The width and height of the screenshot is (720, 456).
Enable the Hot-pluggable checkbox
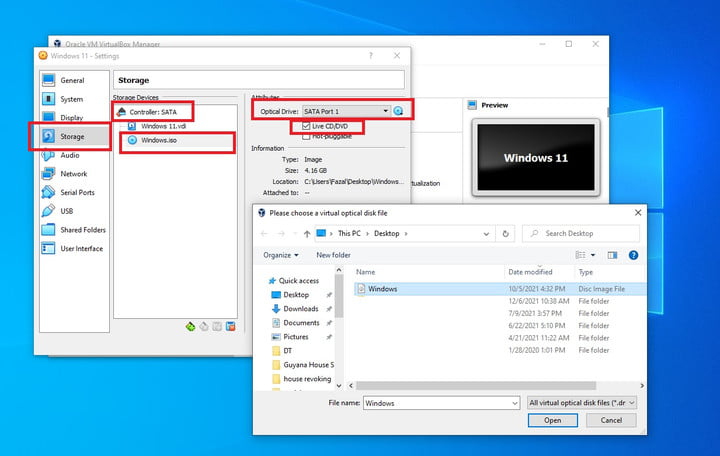coord(306,136)
